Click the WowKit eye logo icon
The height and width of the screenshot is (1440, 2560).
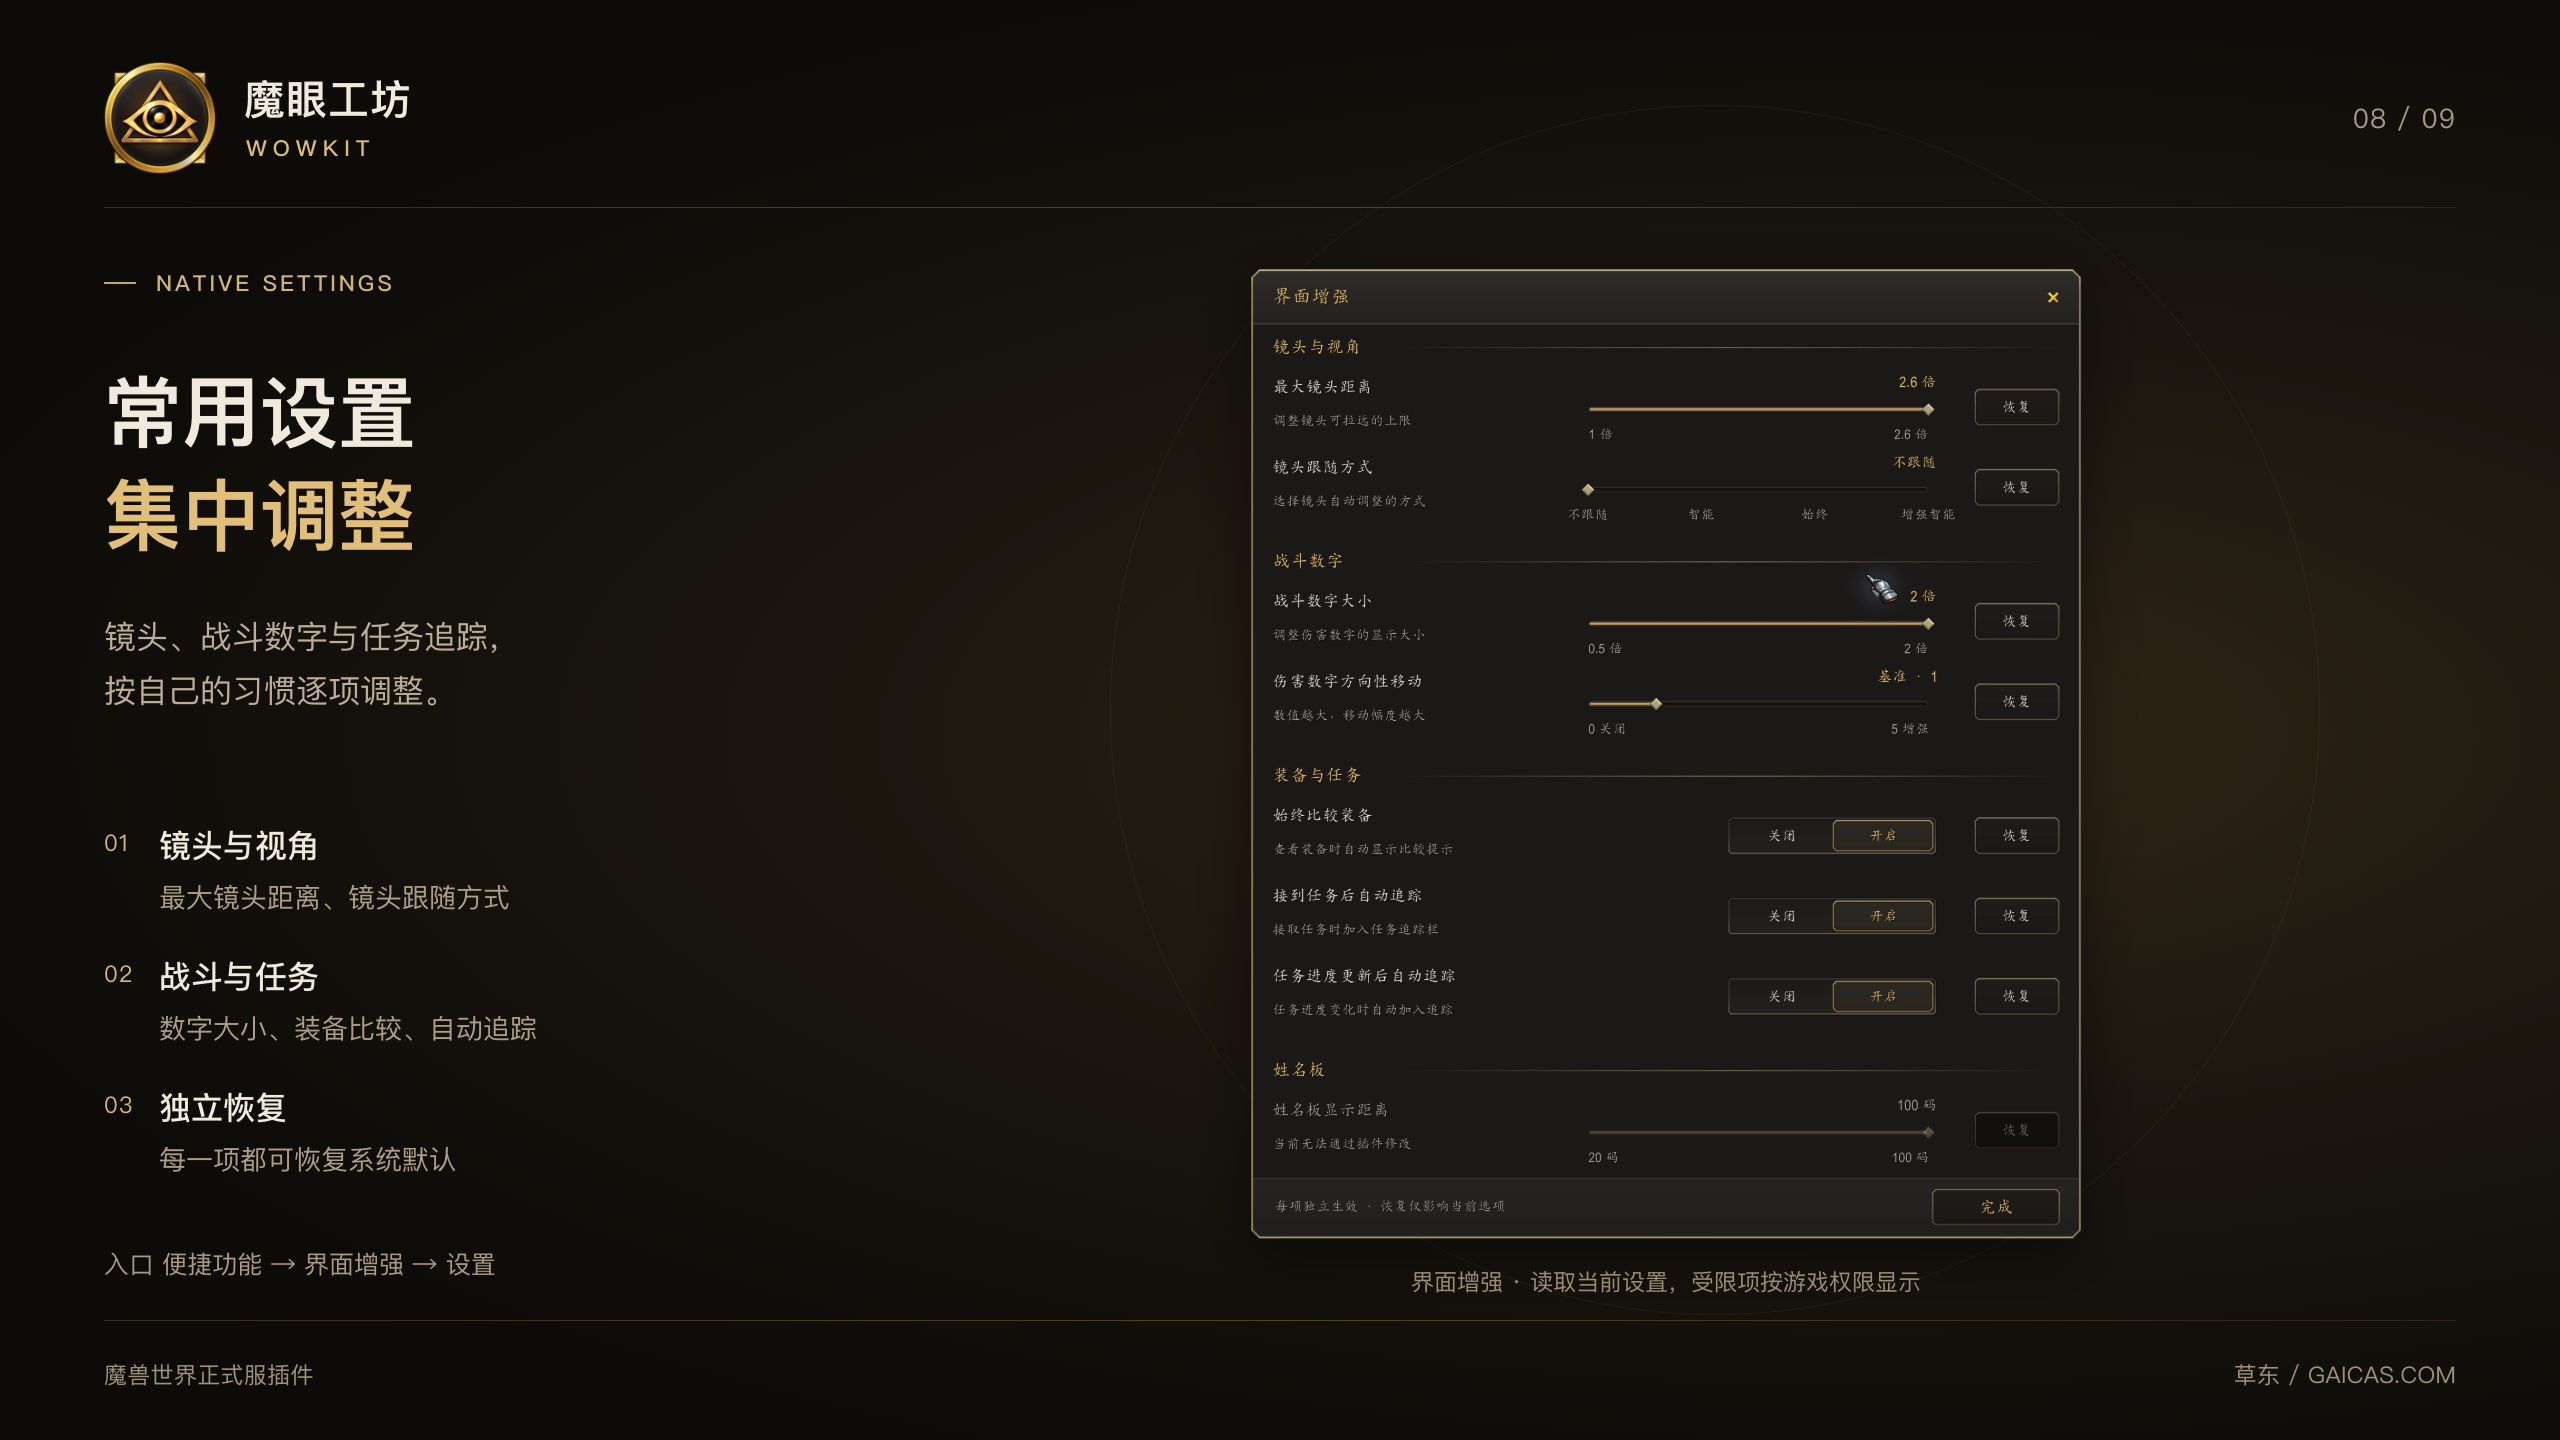click(x=160, y=118)
